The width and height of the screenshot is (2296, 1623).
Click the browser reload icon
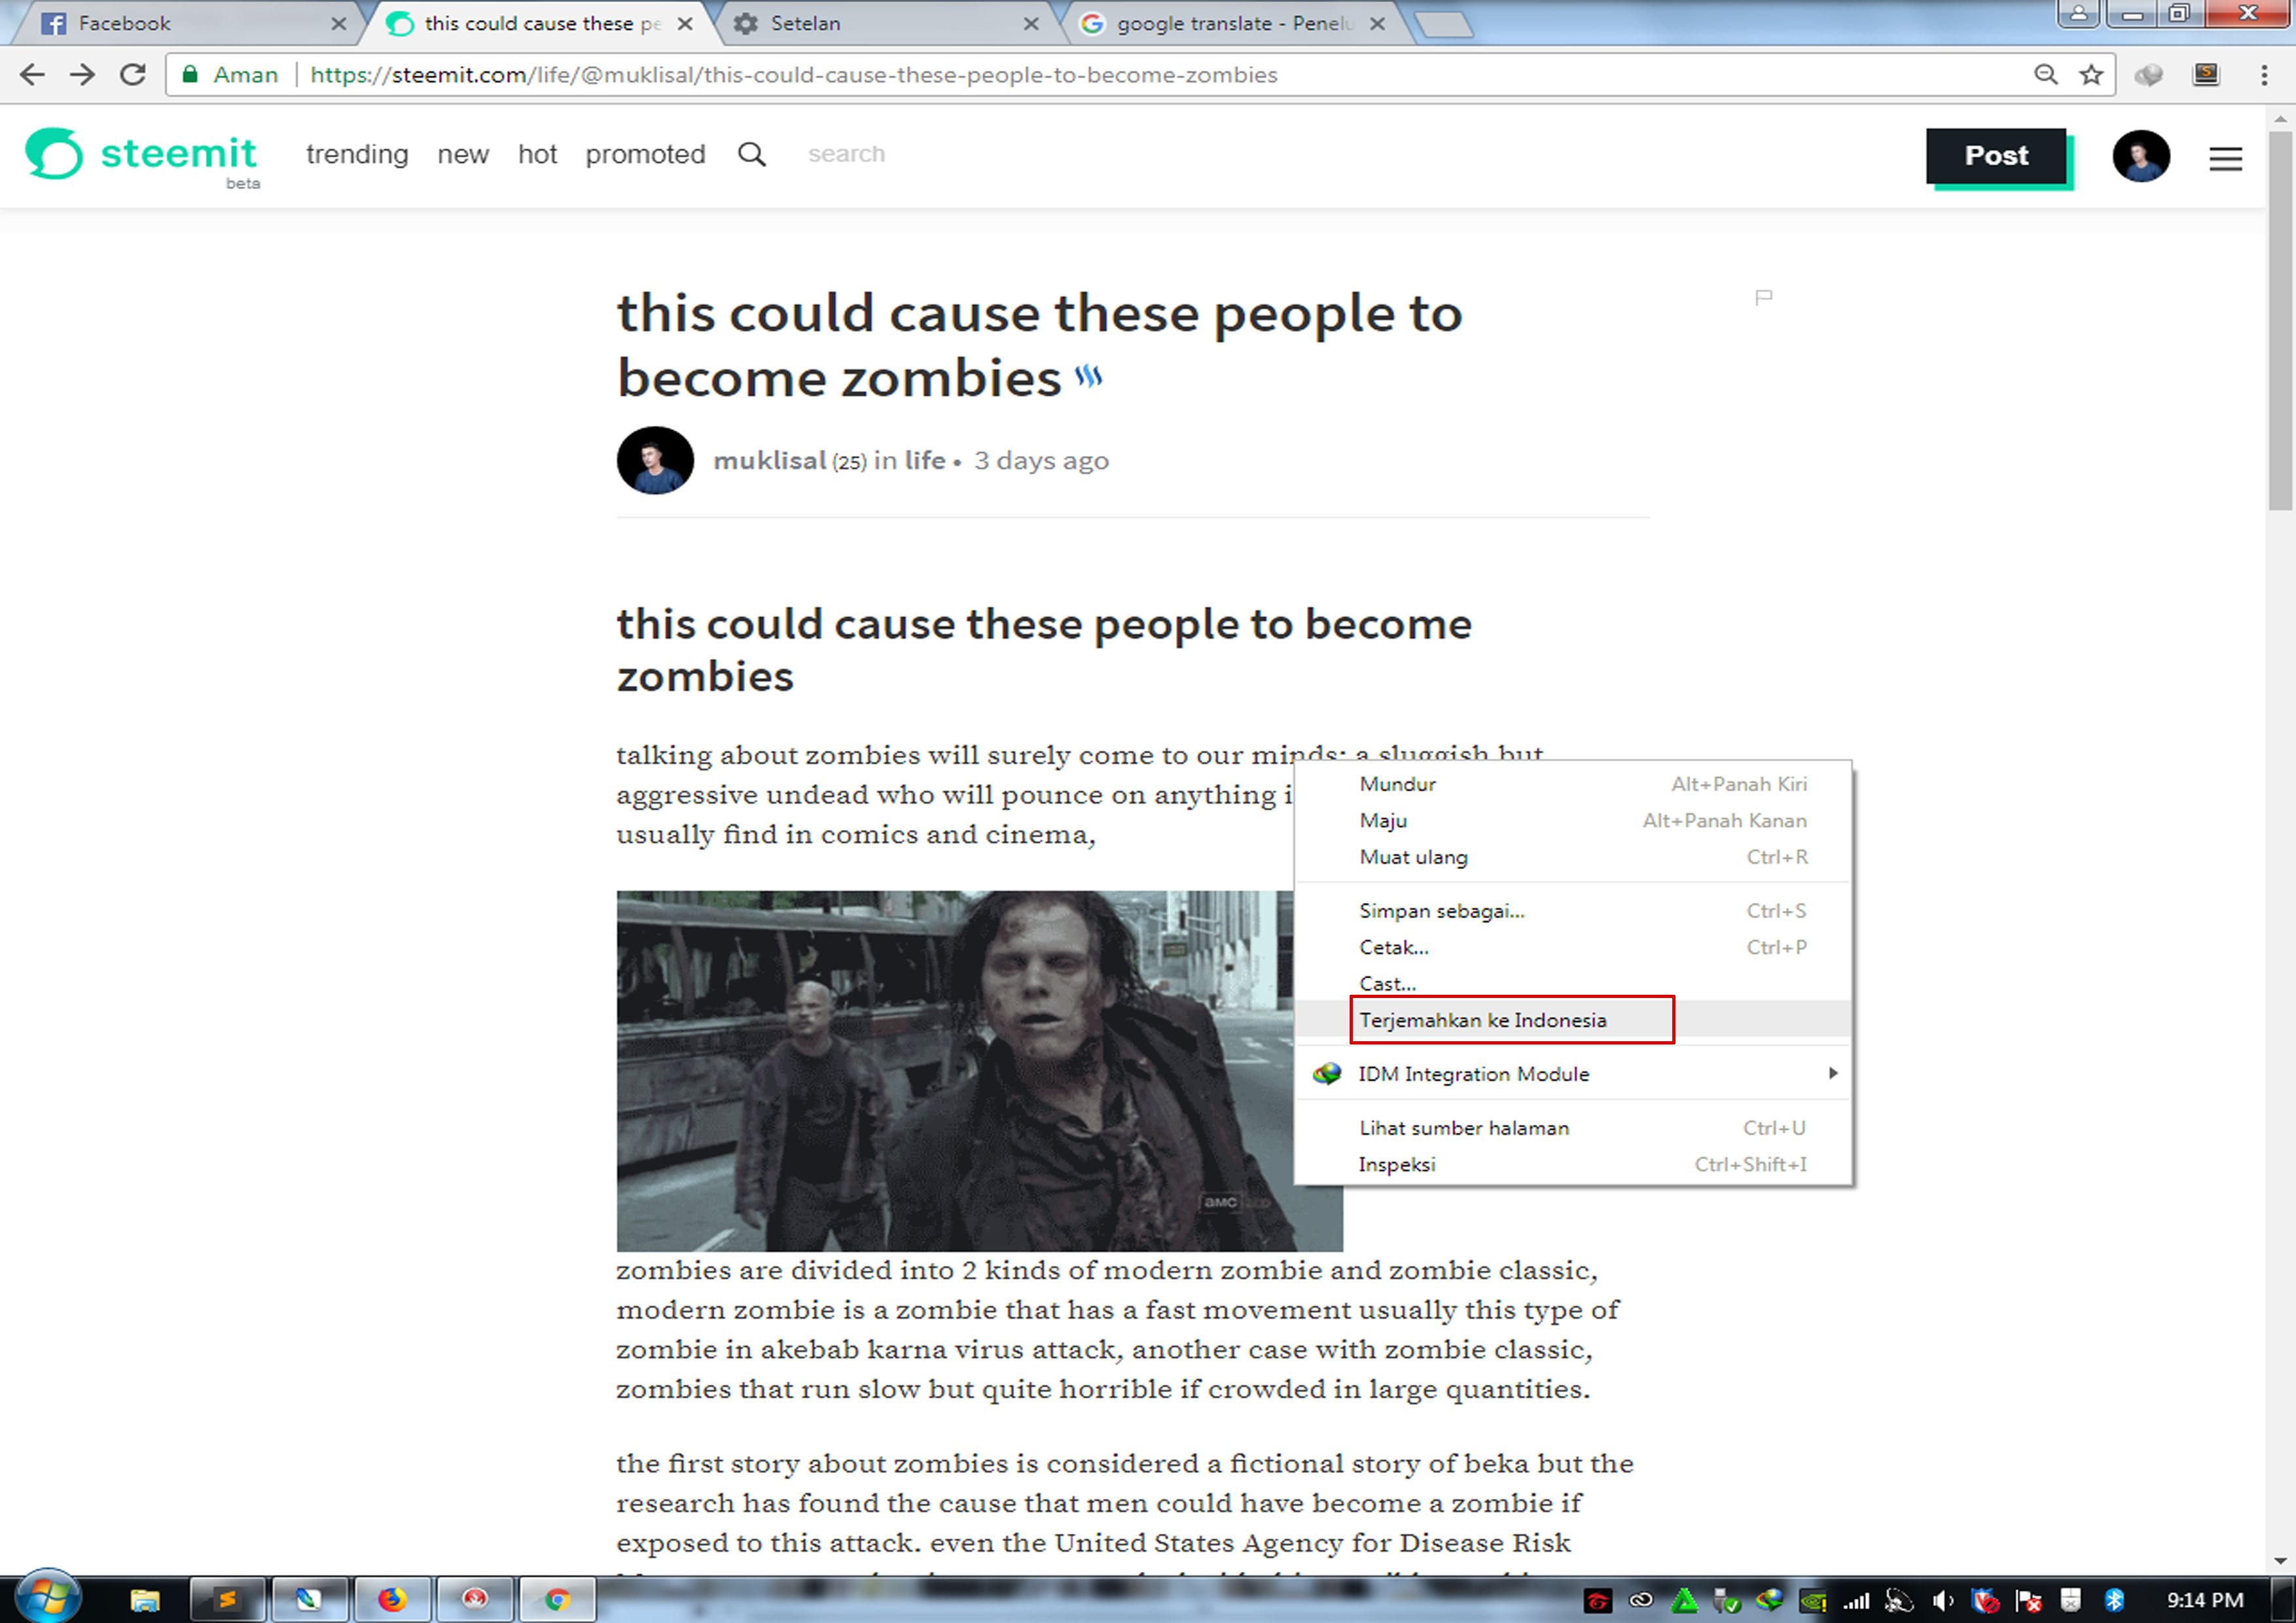coord(133,75)
